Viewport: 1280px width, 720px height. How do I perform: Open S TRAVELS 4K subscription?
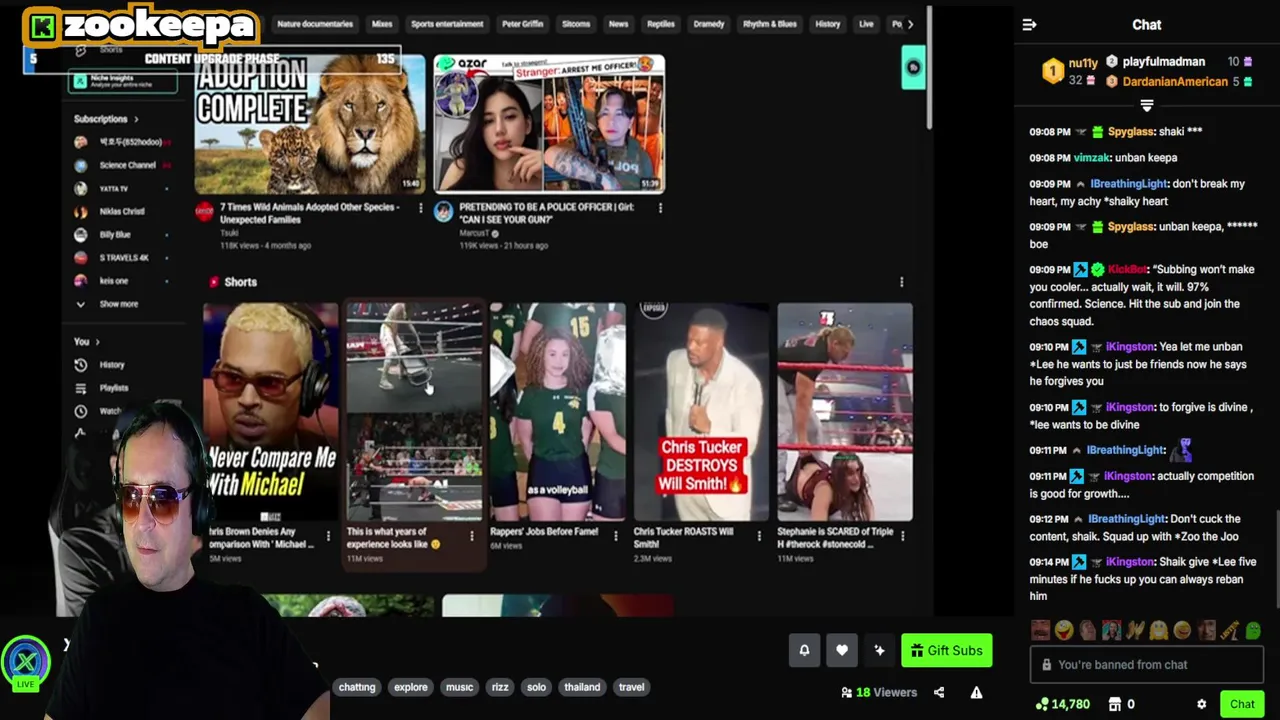pos(122,257)
